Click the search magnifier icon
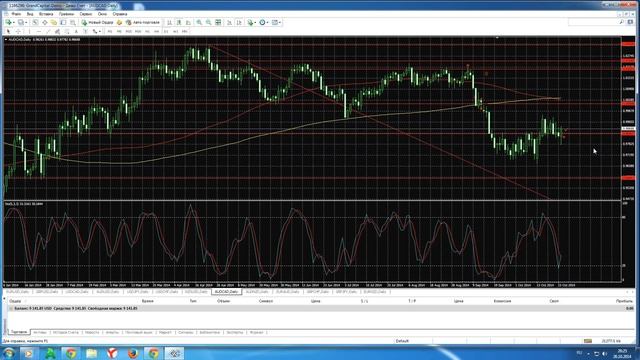The image size is (640, 360). [622, 22]
